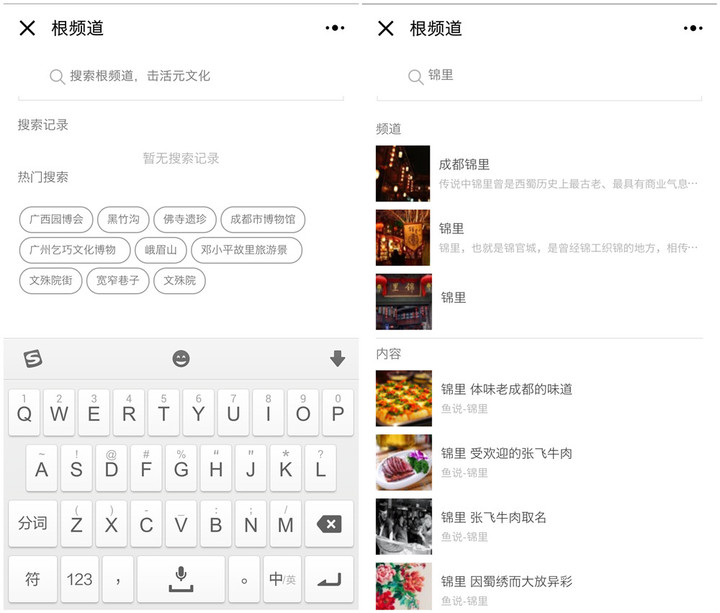Tap the L key
This screenshot has height=613, width=720.
321,468
